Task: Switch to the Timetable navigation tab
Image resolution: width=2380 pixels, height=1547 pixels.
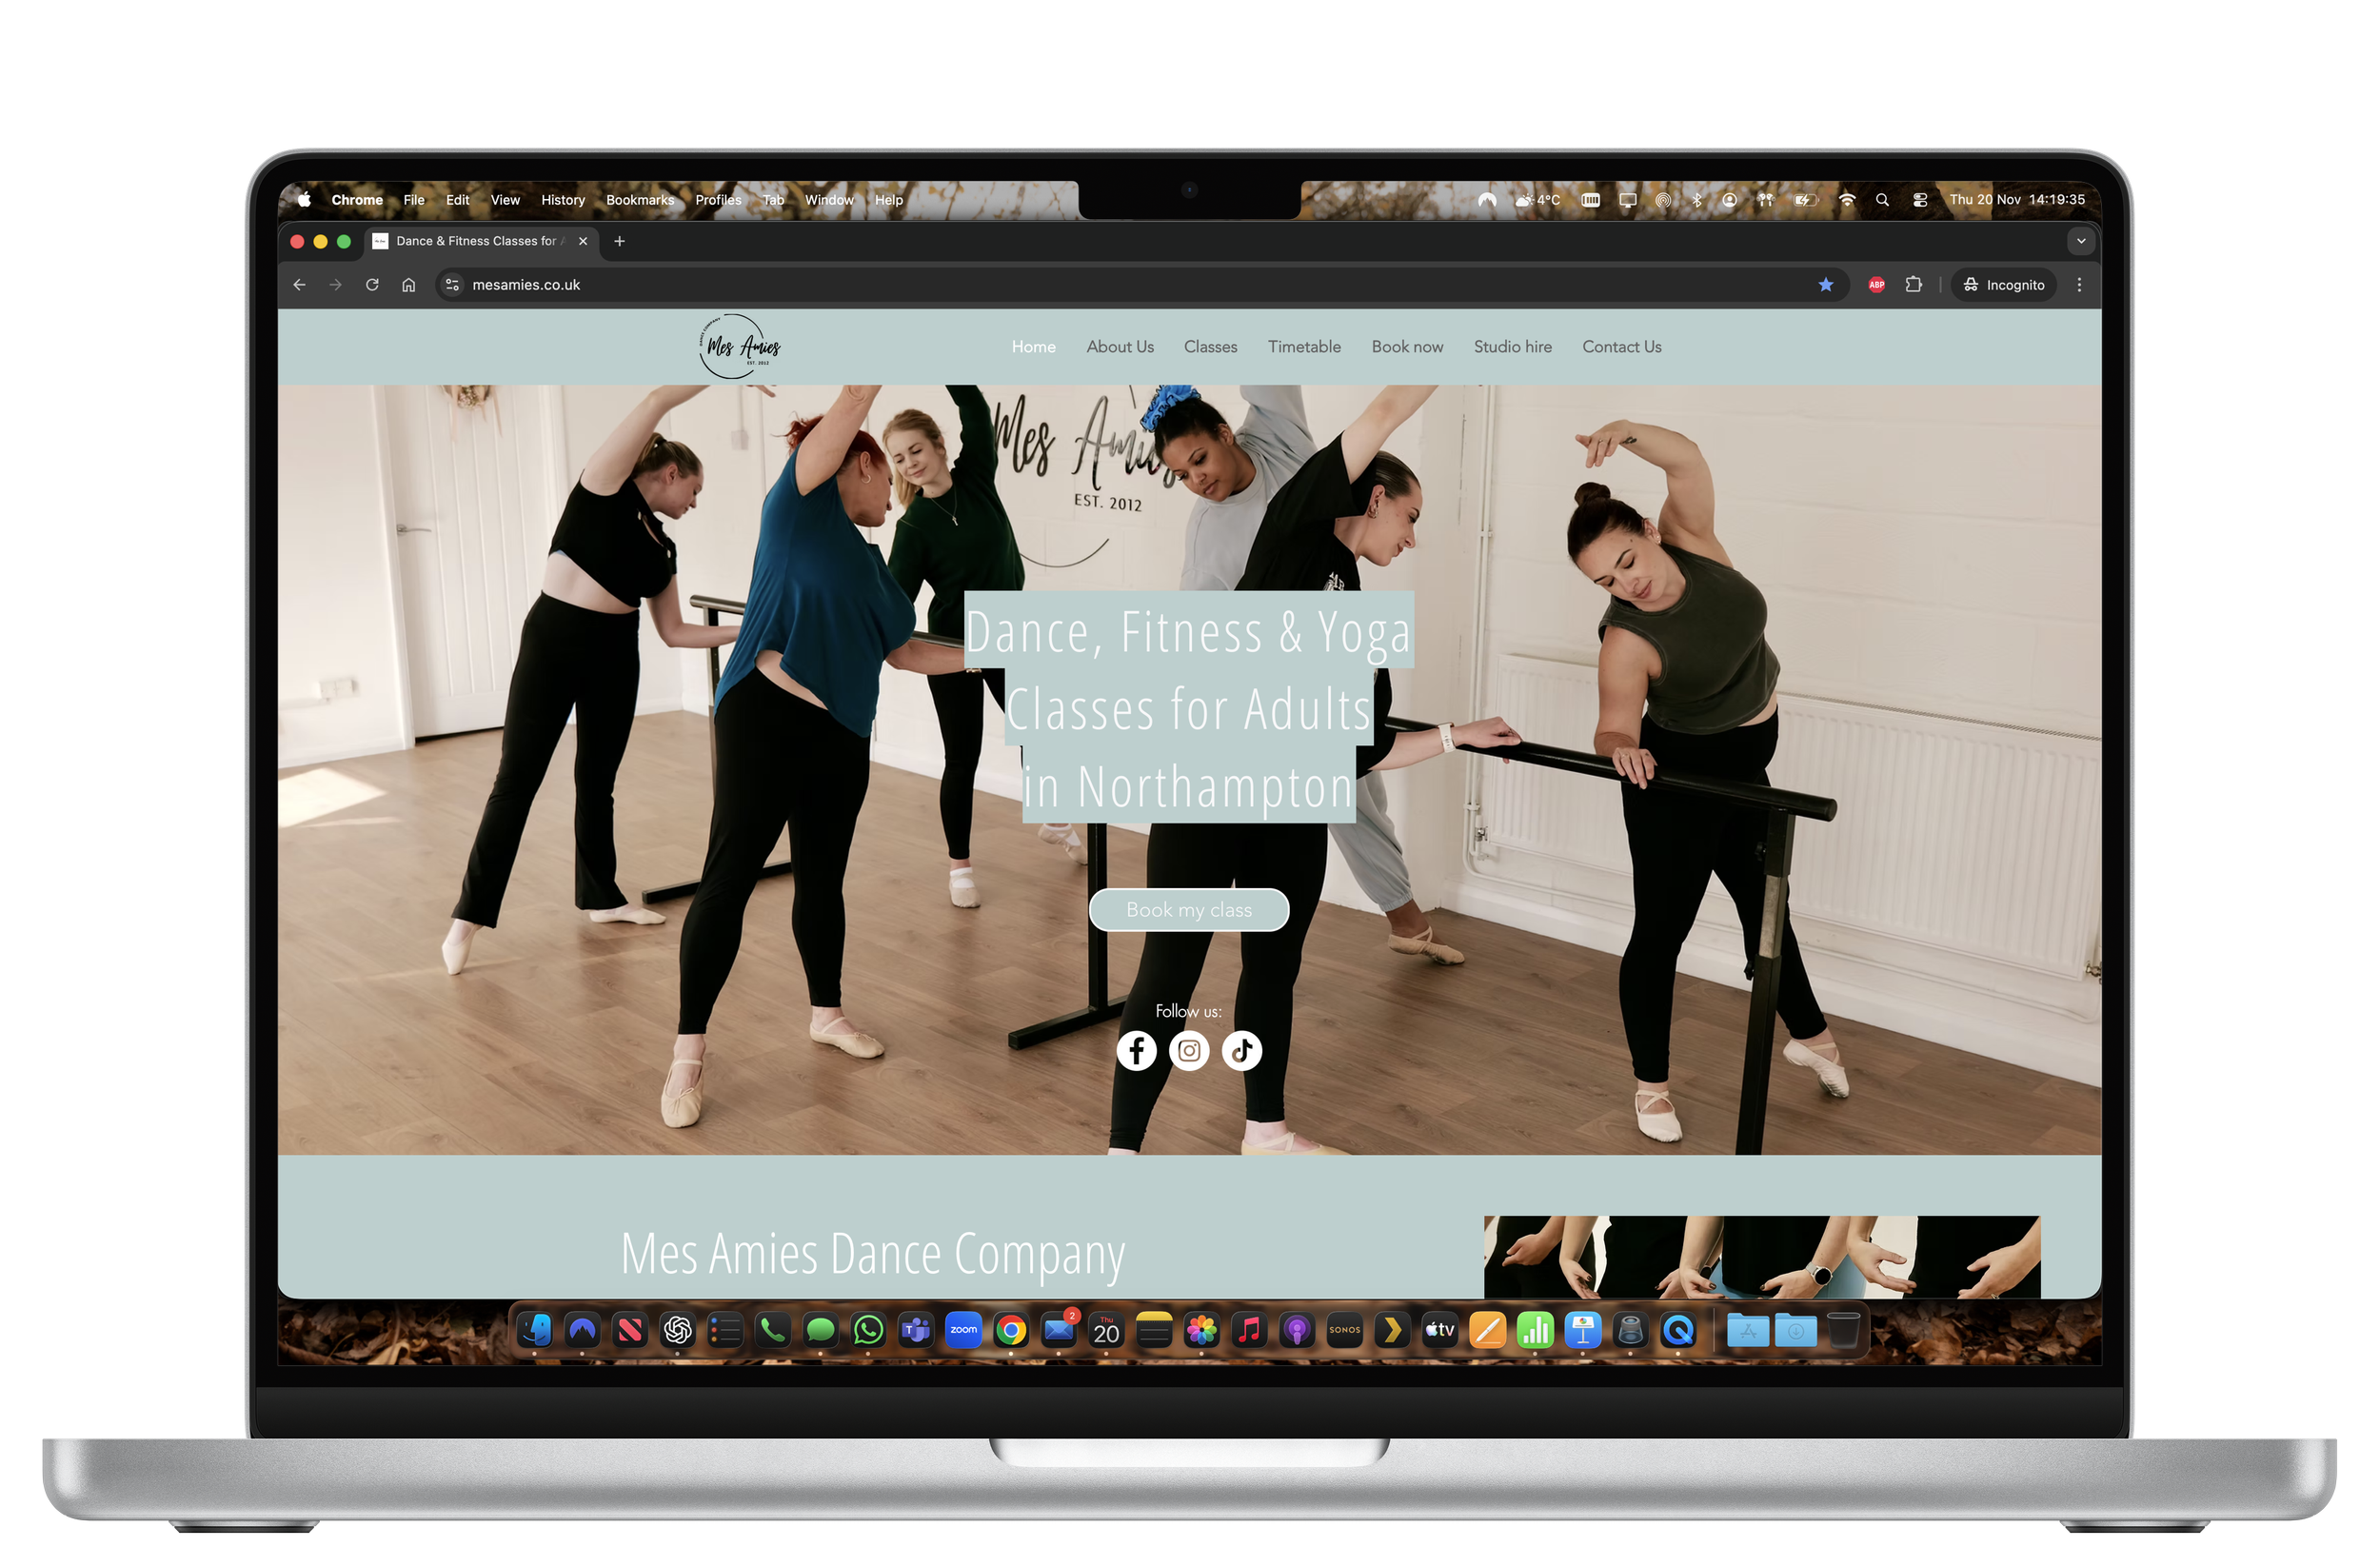Action: (1304, 346)
